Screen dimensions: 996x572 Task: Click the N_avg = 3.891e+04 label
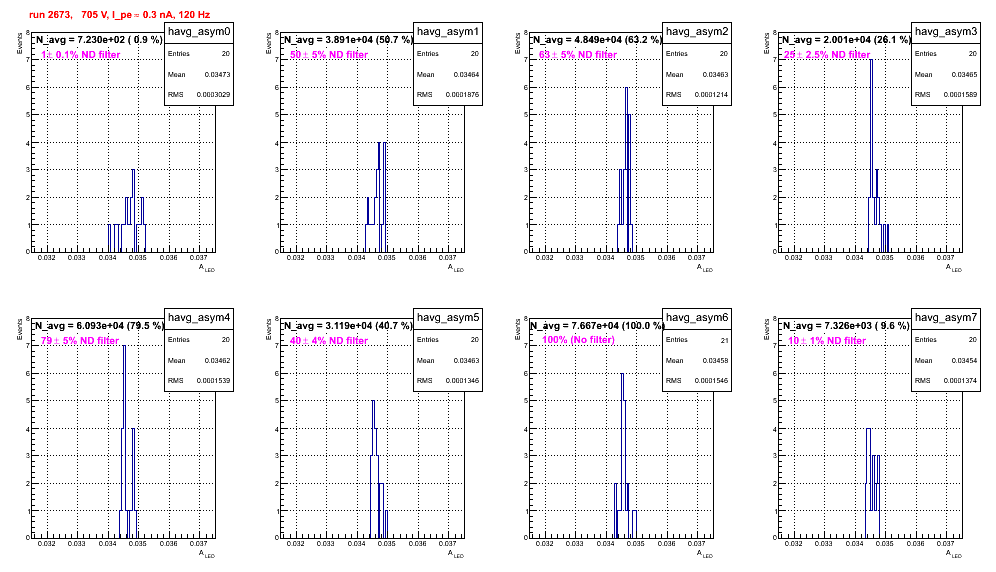point(348,39)
